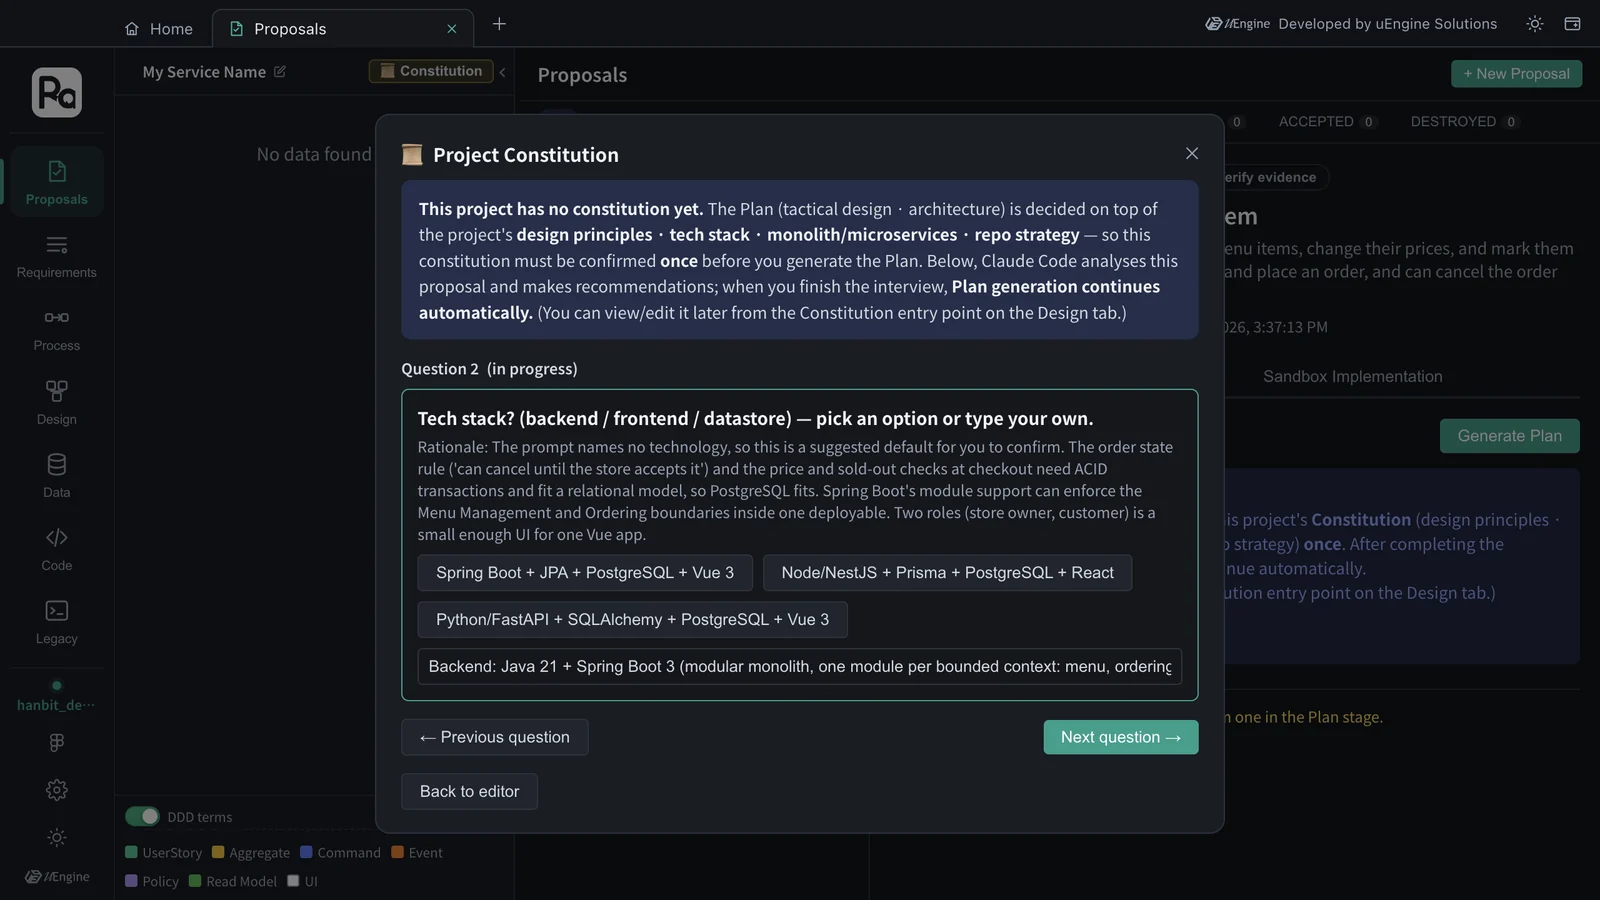This screenshot has height=900, width=1600.
Task: Click Next question button
Action: pos(1121,737)
